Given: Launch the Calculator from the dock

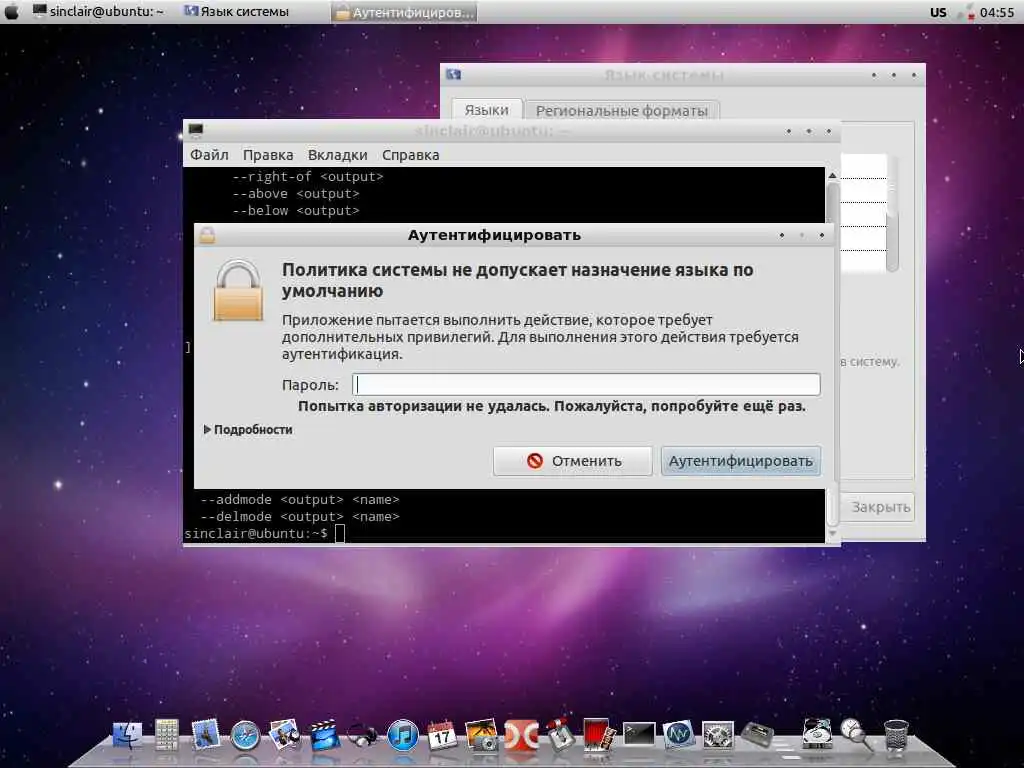Looking at the screenshot, I should (167, 735).
